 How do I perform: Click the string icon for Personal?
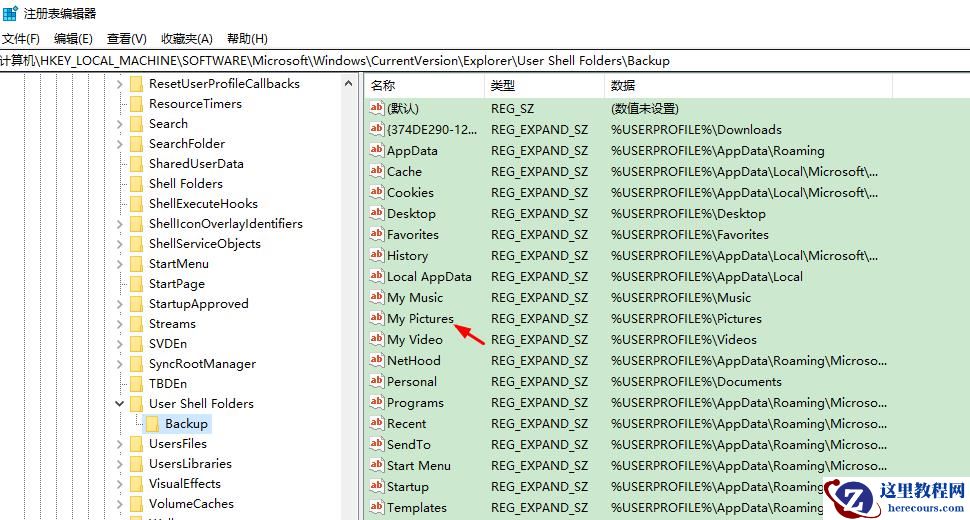pyautogui.click(x=377, y=381)
